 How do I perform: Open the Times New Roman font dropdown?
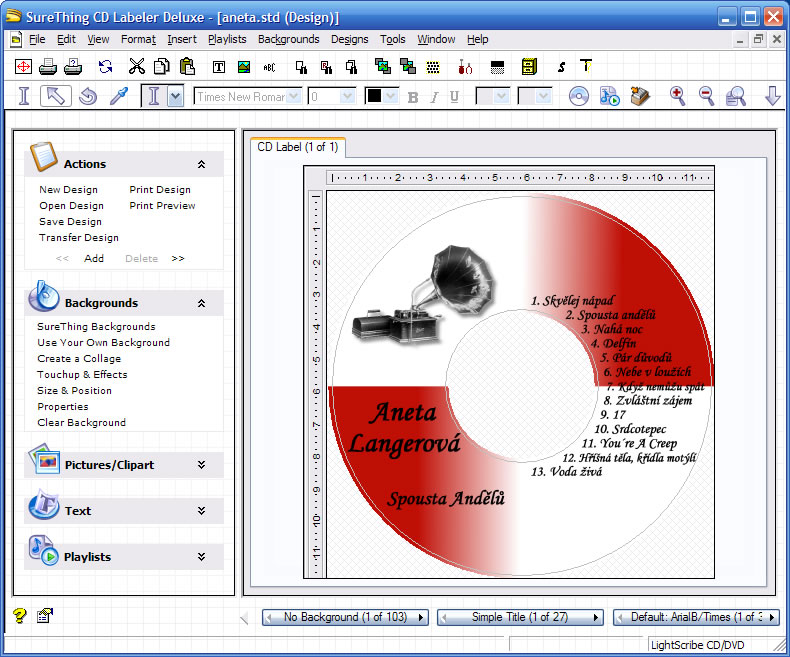point(293,97)
